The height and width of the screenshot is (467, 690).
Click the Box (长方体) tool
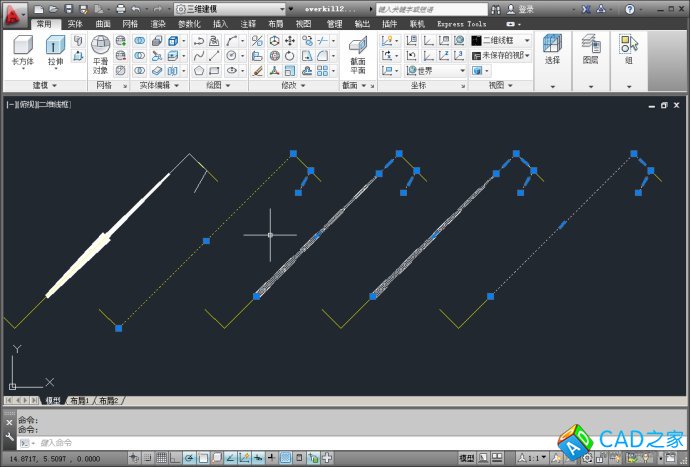pyautogui.click(x=22, y=50)
